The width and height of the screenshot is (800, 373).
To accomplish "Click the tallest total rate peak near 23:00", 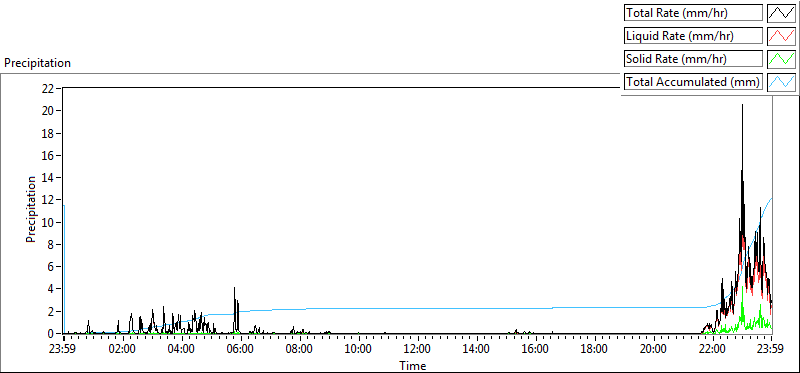I will tap(742, 106).
